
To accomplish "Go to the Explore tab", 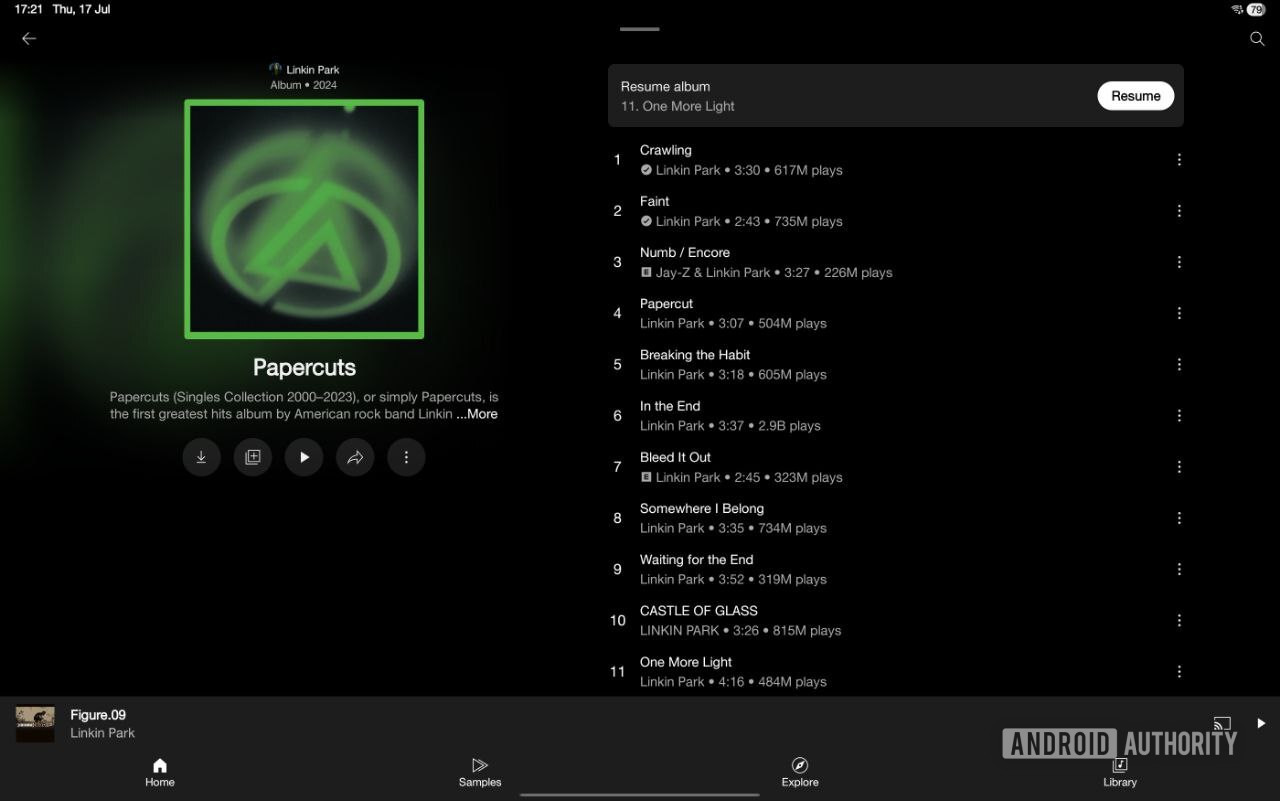I will 800,772.
